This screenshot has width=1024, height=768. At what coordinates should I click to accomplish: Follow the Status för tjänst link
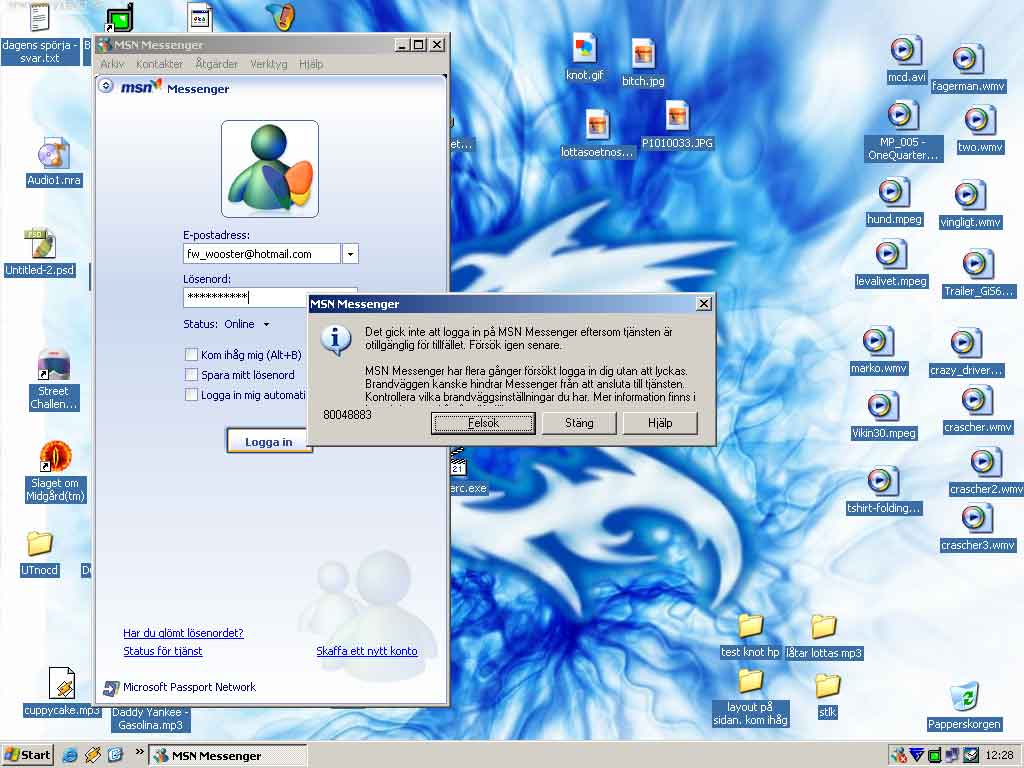tap(163, 651)
